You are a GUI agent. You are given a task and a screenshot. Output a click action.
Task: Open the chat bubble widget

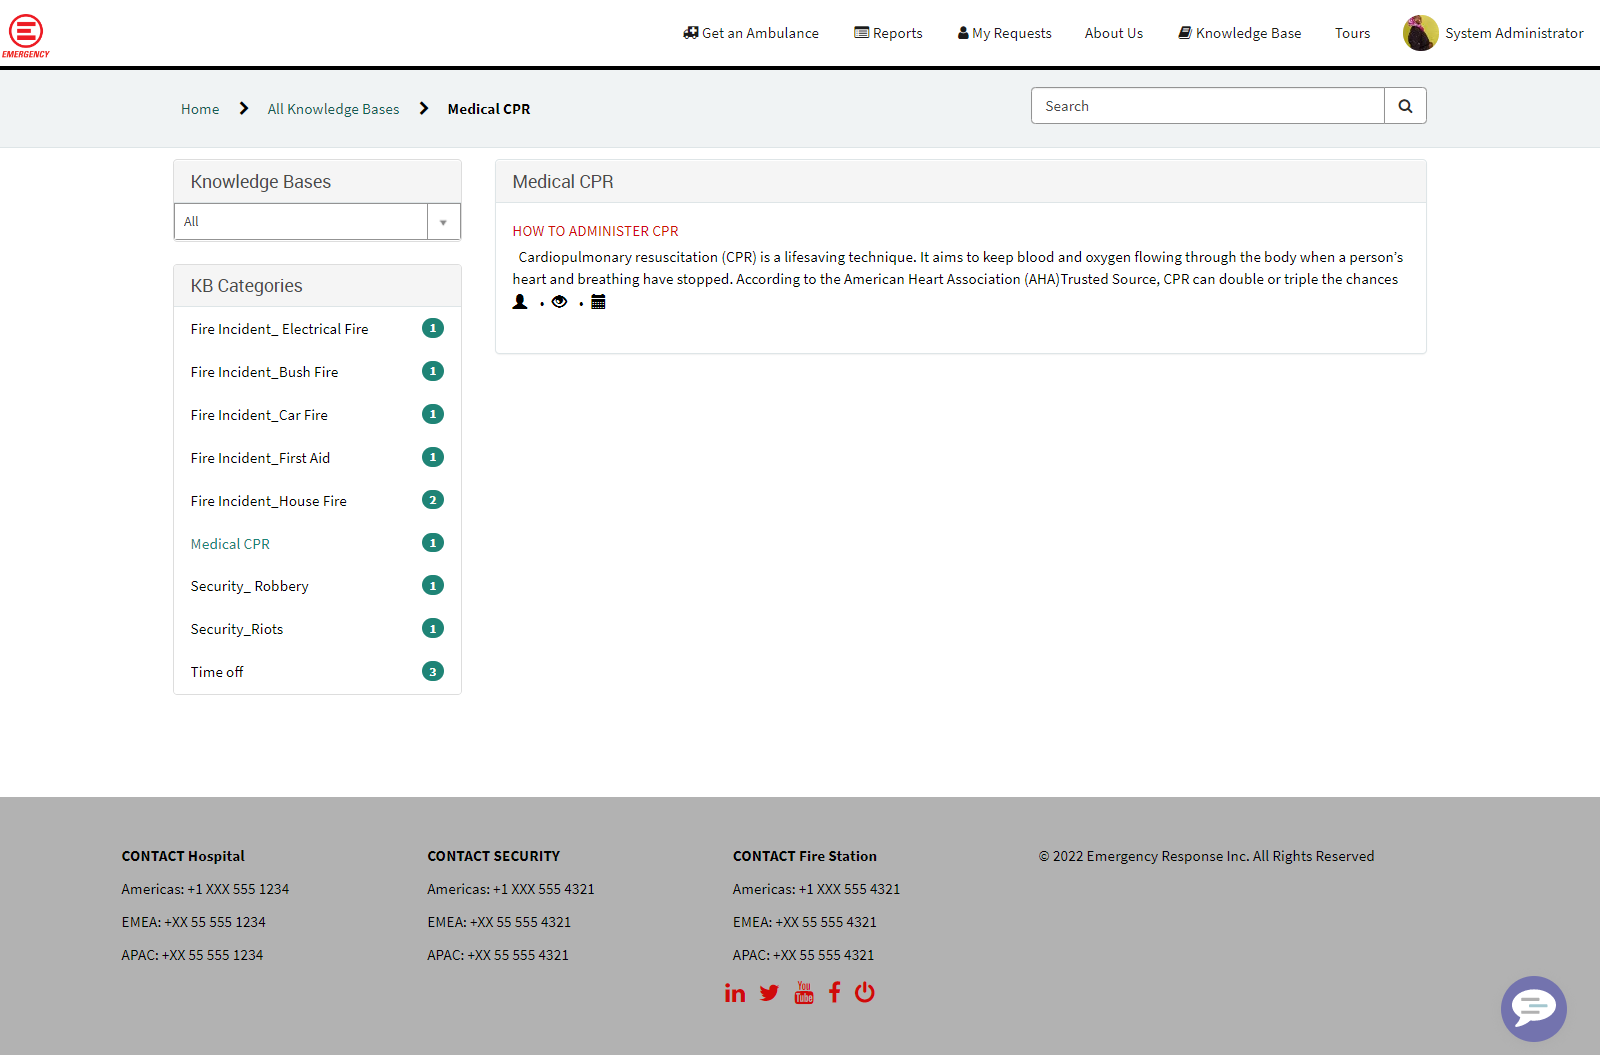pyautogui.click(x=1533, y=1008)
